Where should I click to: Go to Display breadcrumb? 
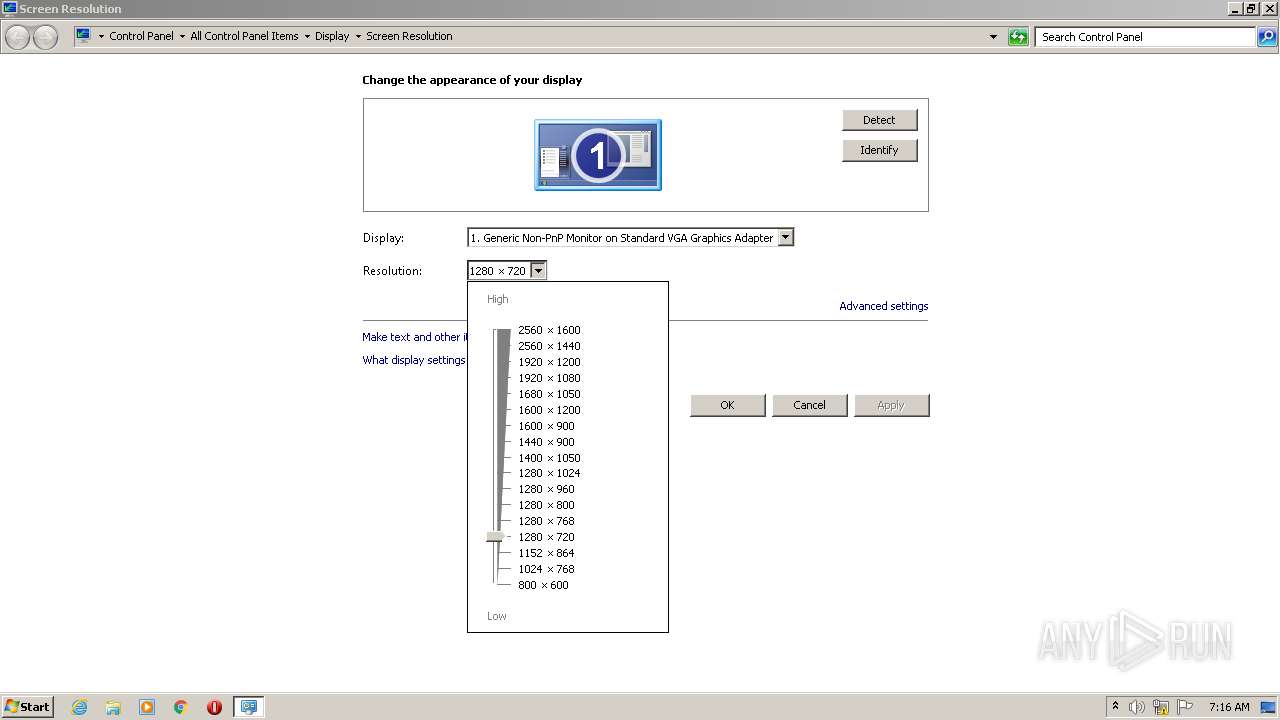pos(332,36)
